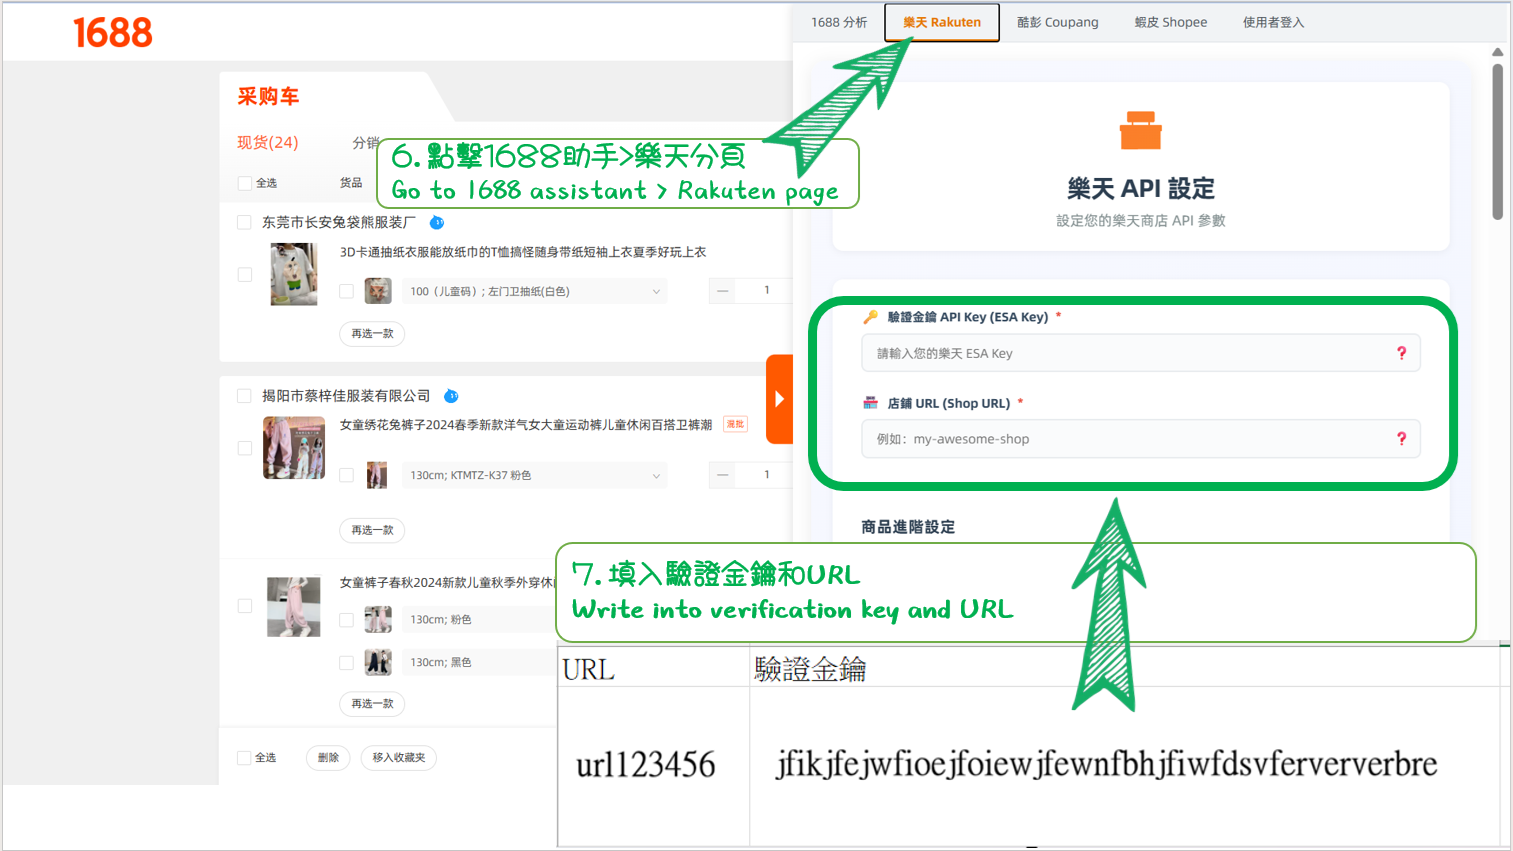This screenshot has width=1513, height=851.
Task: Click the help icon in Shop URL field
Action: (x=1401, y=439)
